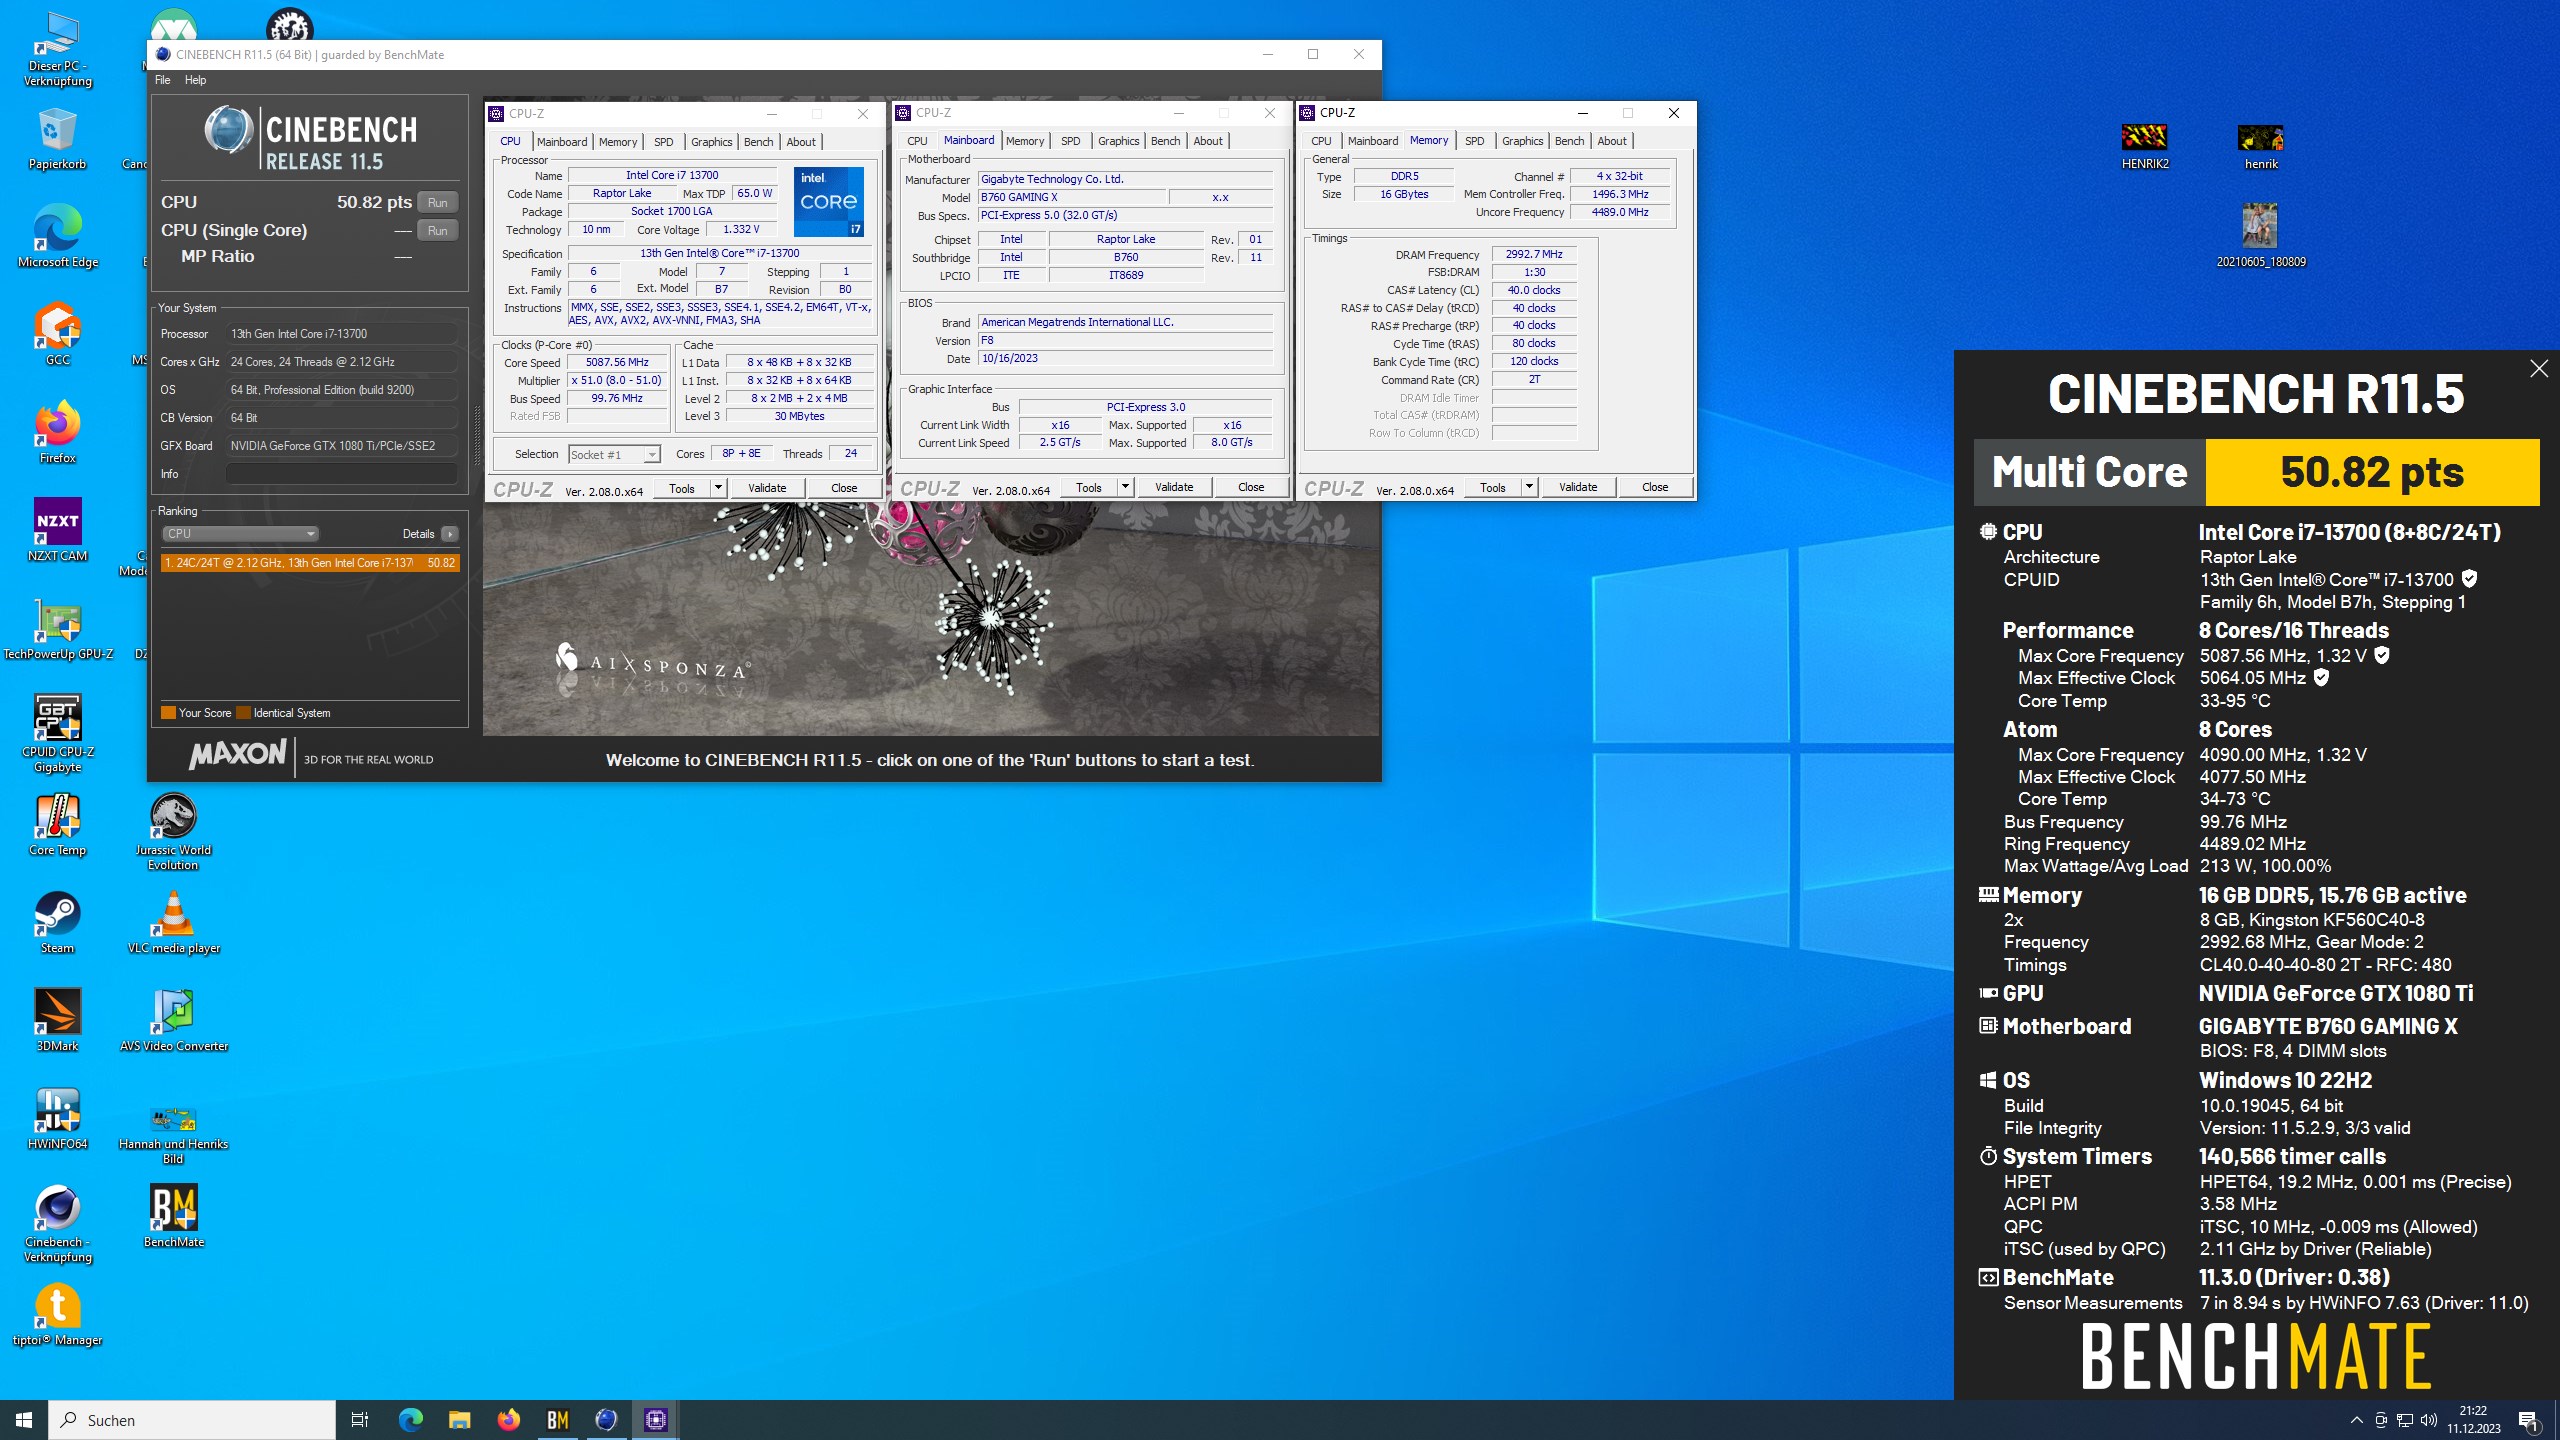Open File Explorer from taskbar
Image resolution: width=2560 pixels, height=1440 pixels.
pyautogui.click(x=459, y=1419)
